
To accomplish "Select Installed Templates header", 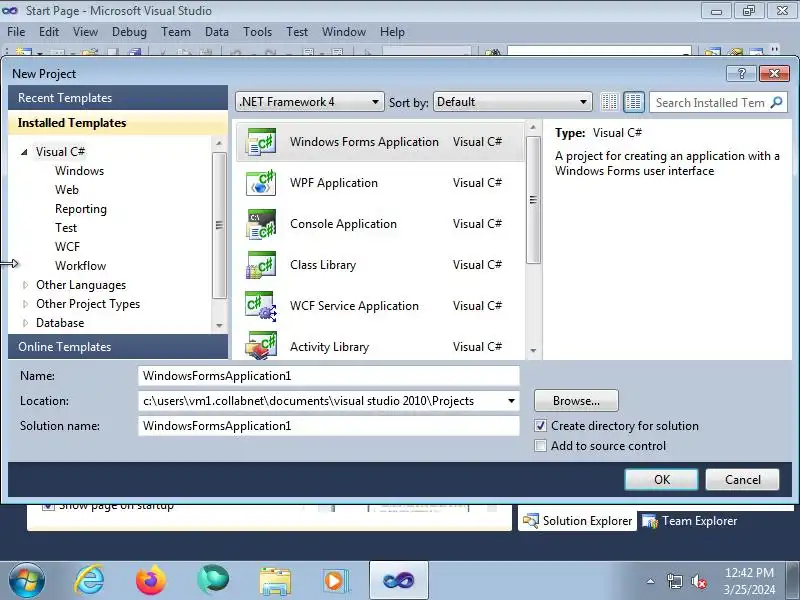I will point(118,123).
